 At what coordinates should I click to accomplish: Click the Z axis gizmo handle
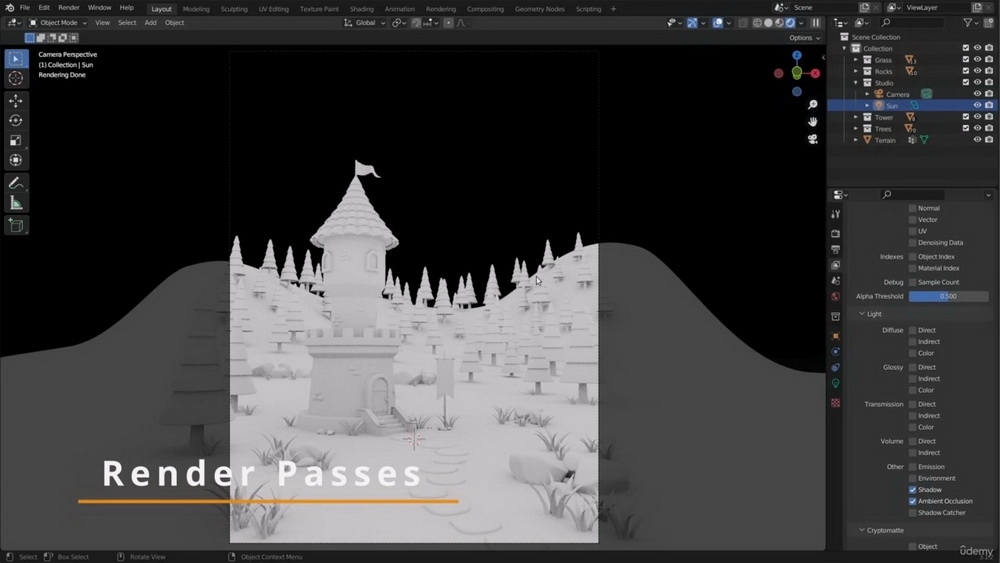pyautogui.click(x=797, y=55)
